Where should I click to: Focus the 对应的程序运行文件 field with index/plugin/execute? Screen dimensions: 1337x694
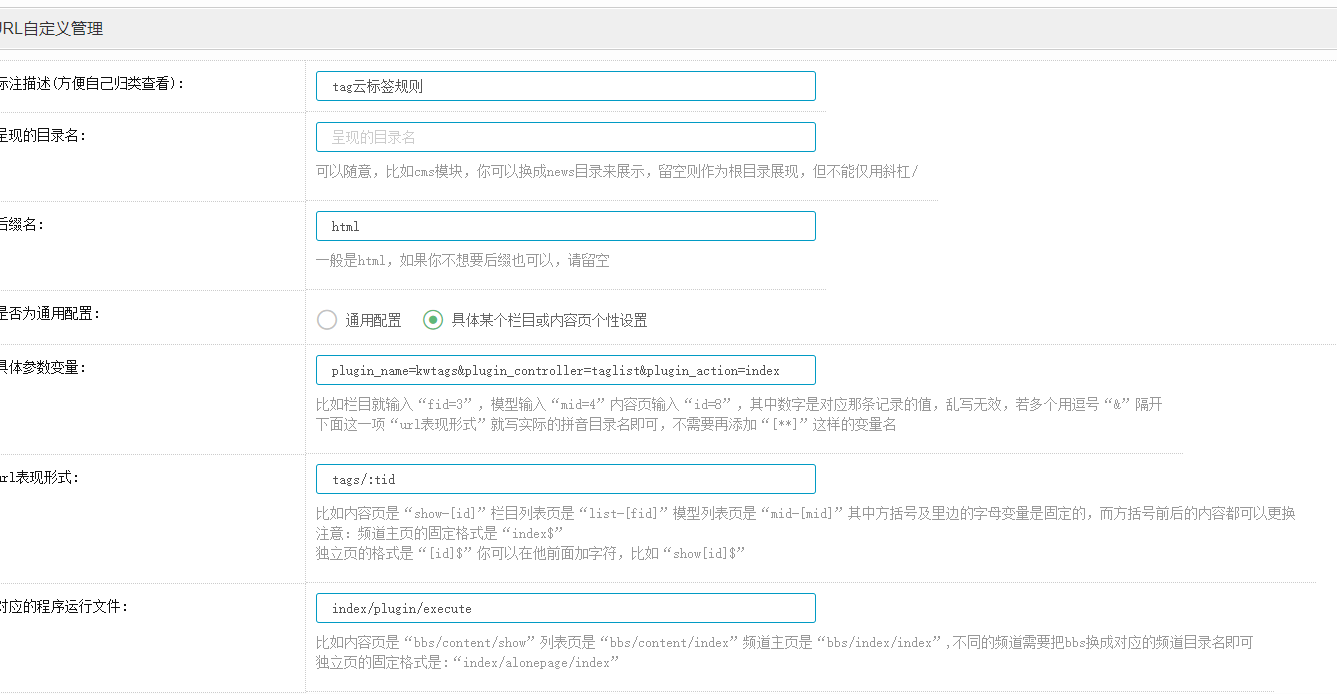(x=565, y=608)
